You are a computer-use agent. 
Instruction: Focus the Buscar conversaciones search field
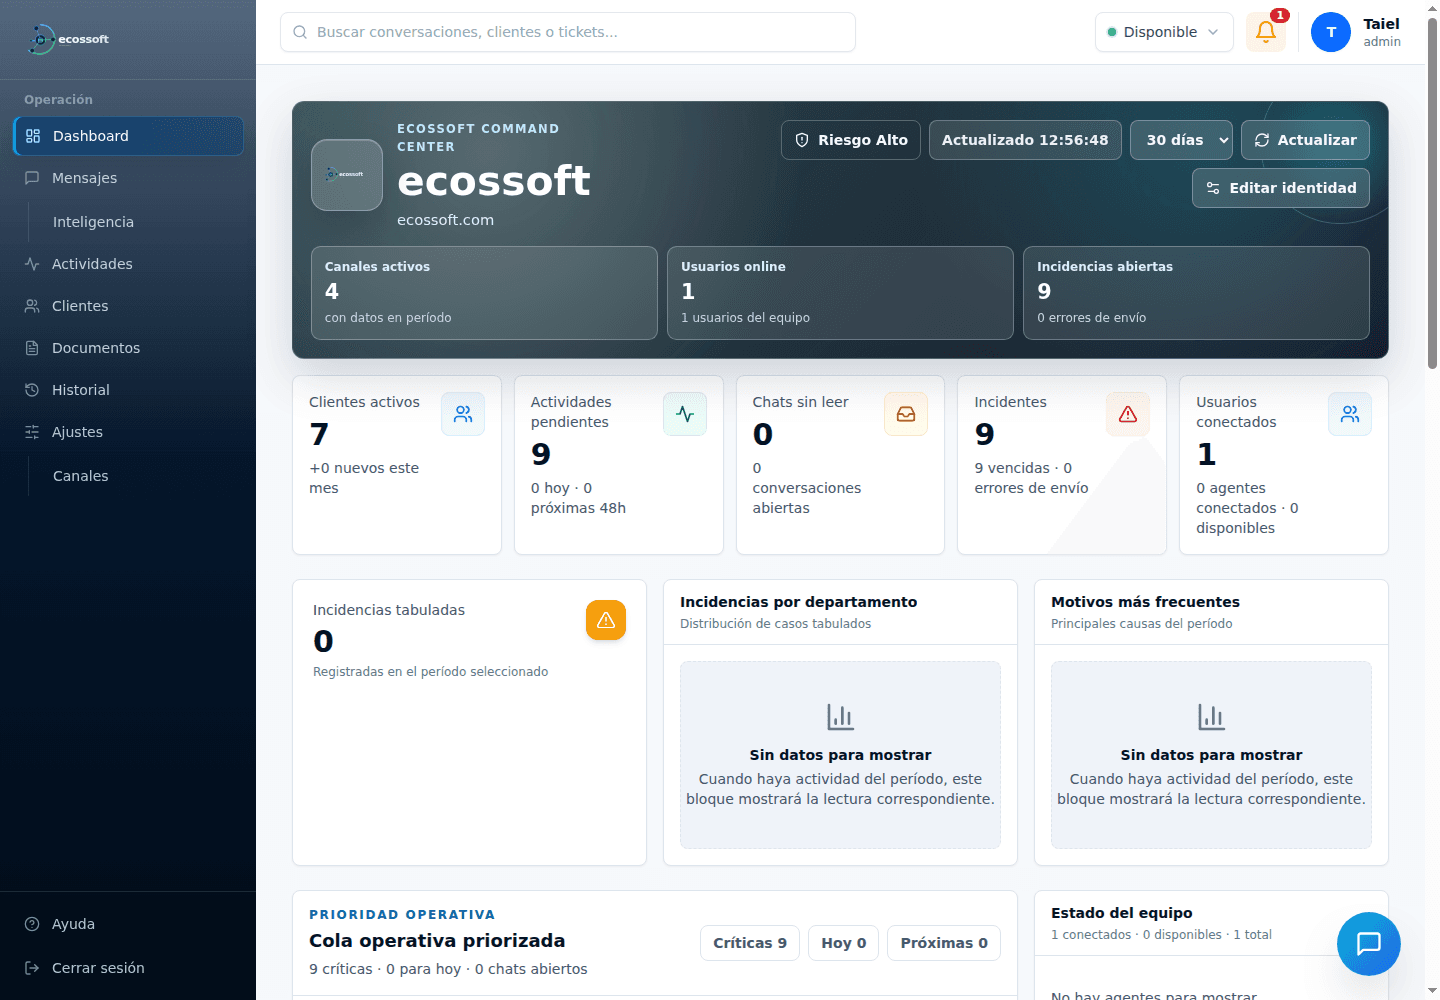click(x=568, y=32)
